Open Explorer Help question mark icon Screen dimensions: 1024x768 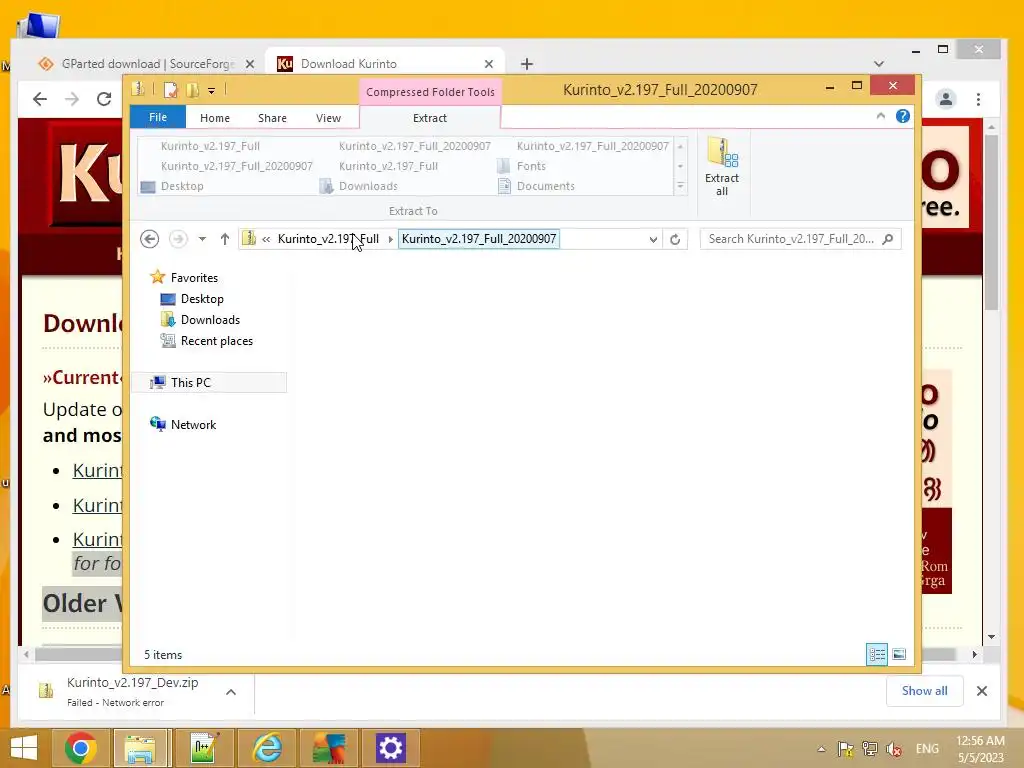tap(903, 116)
